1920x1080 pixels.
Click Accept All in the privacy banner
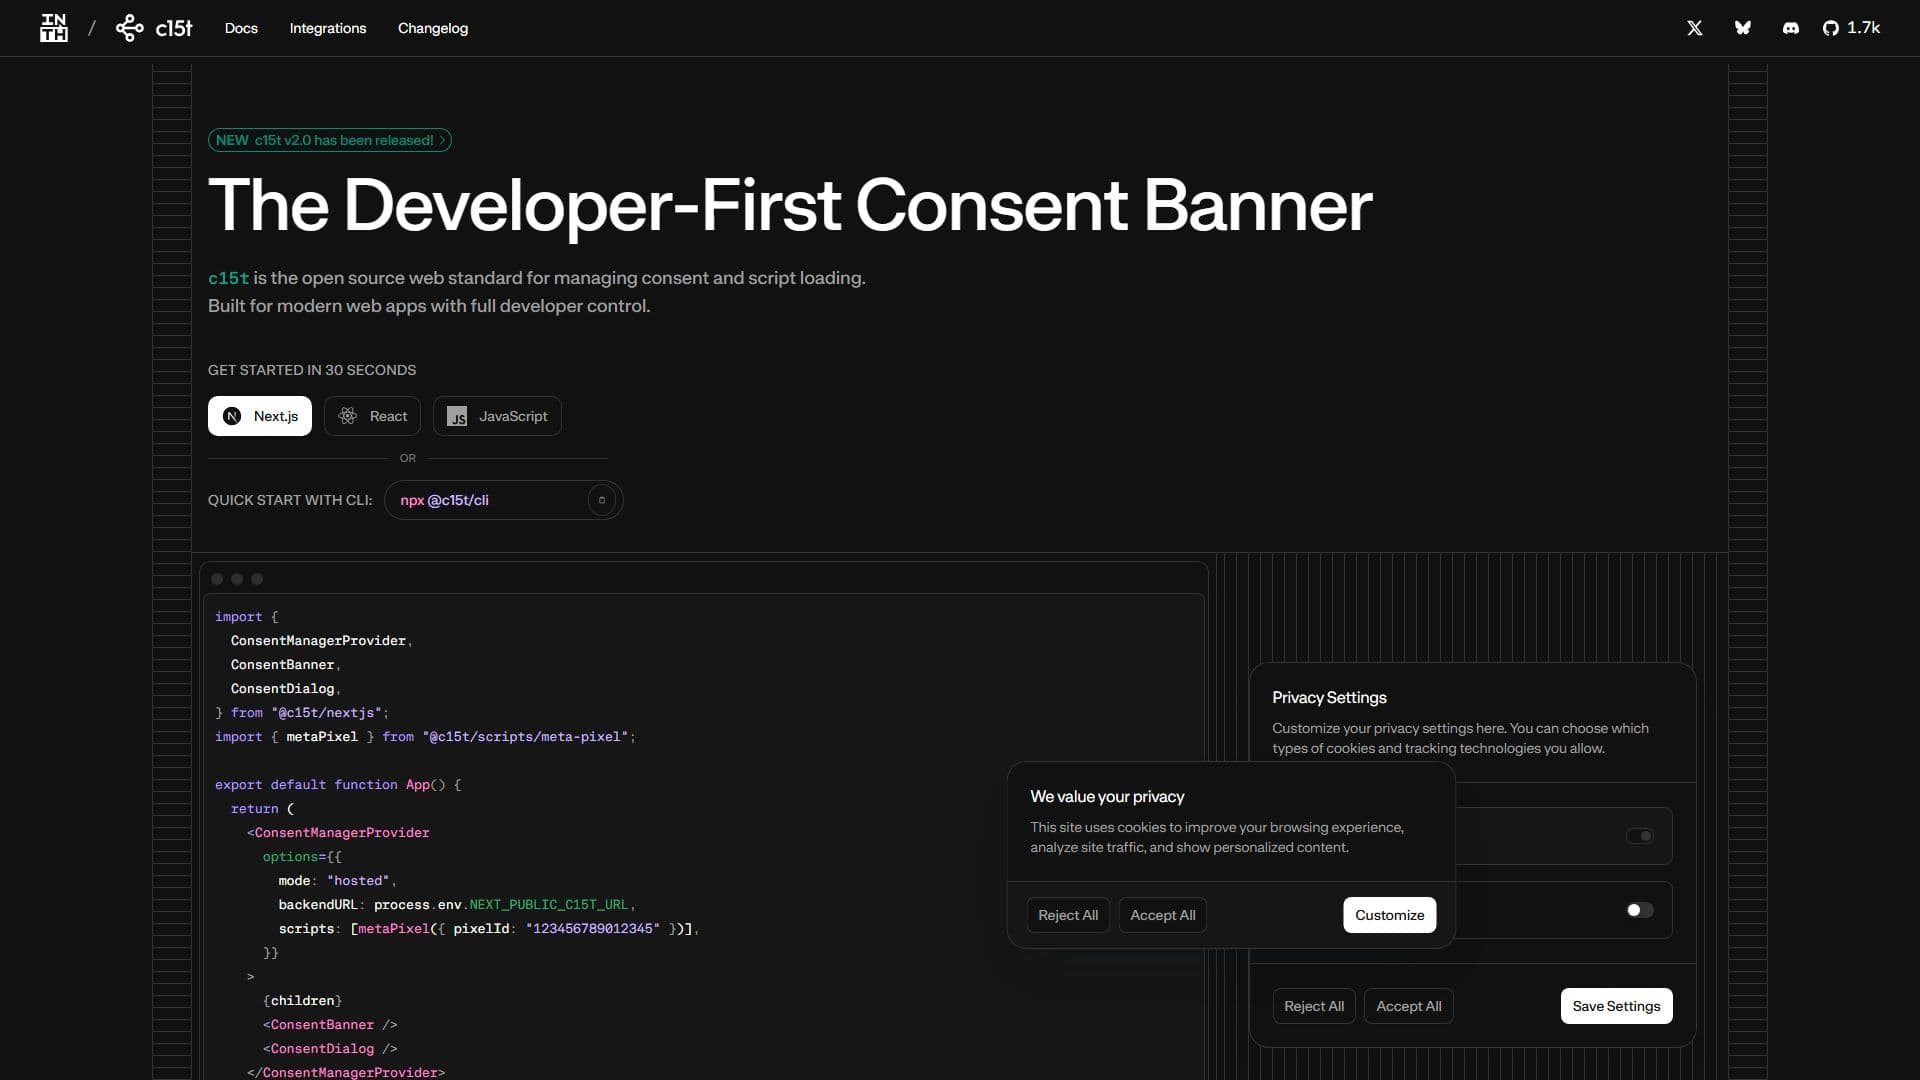click(x=1162, y=915)
